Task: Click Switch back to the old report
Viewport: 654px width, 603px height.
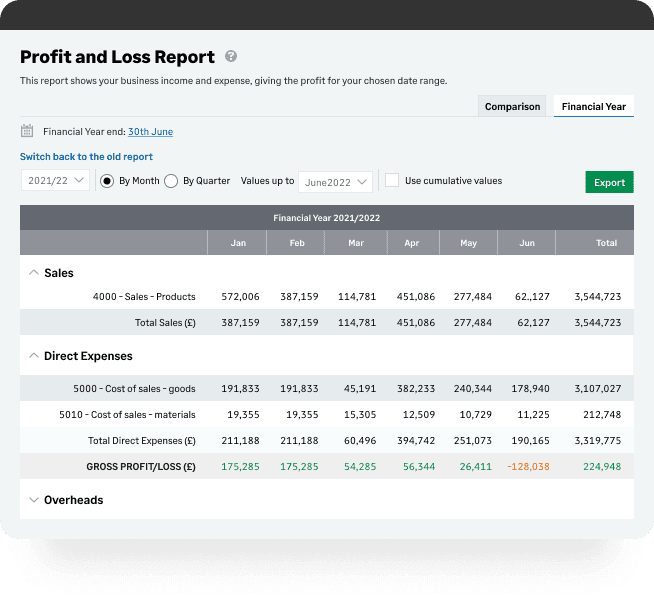Action: 86,157
